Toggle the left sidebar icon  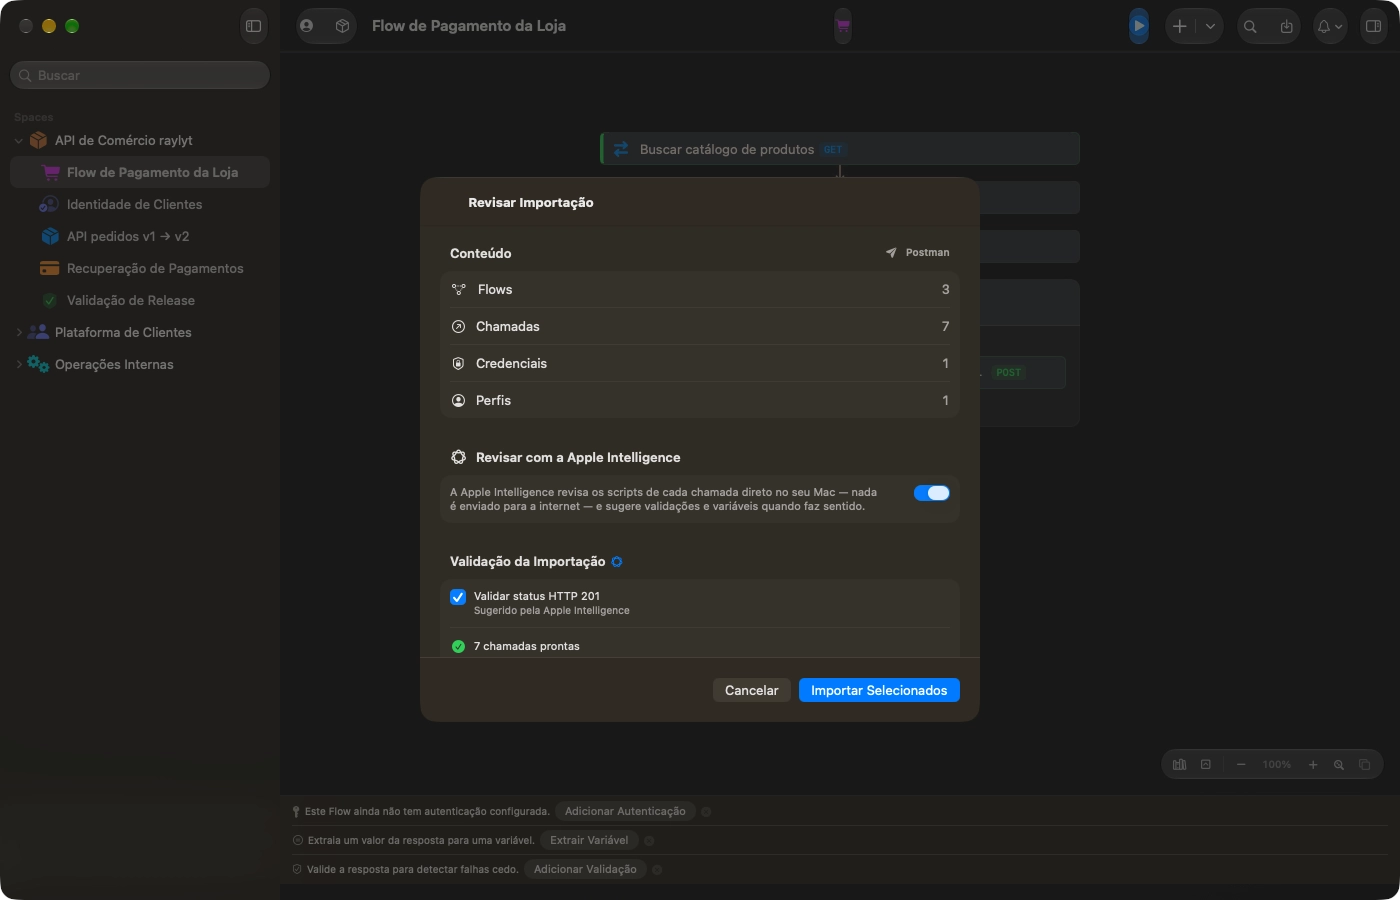pos(254,26)
